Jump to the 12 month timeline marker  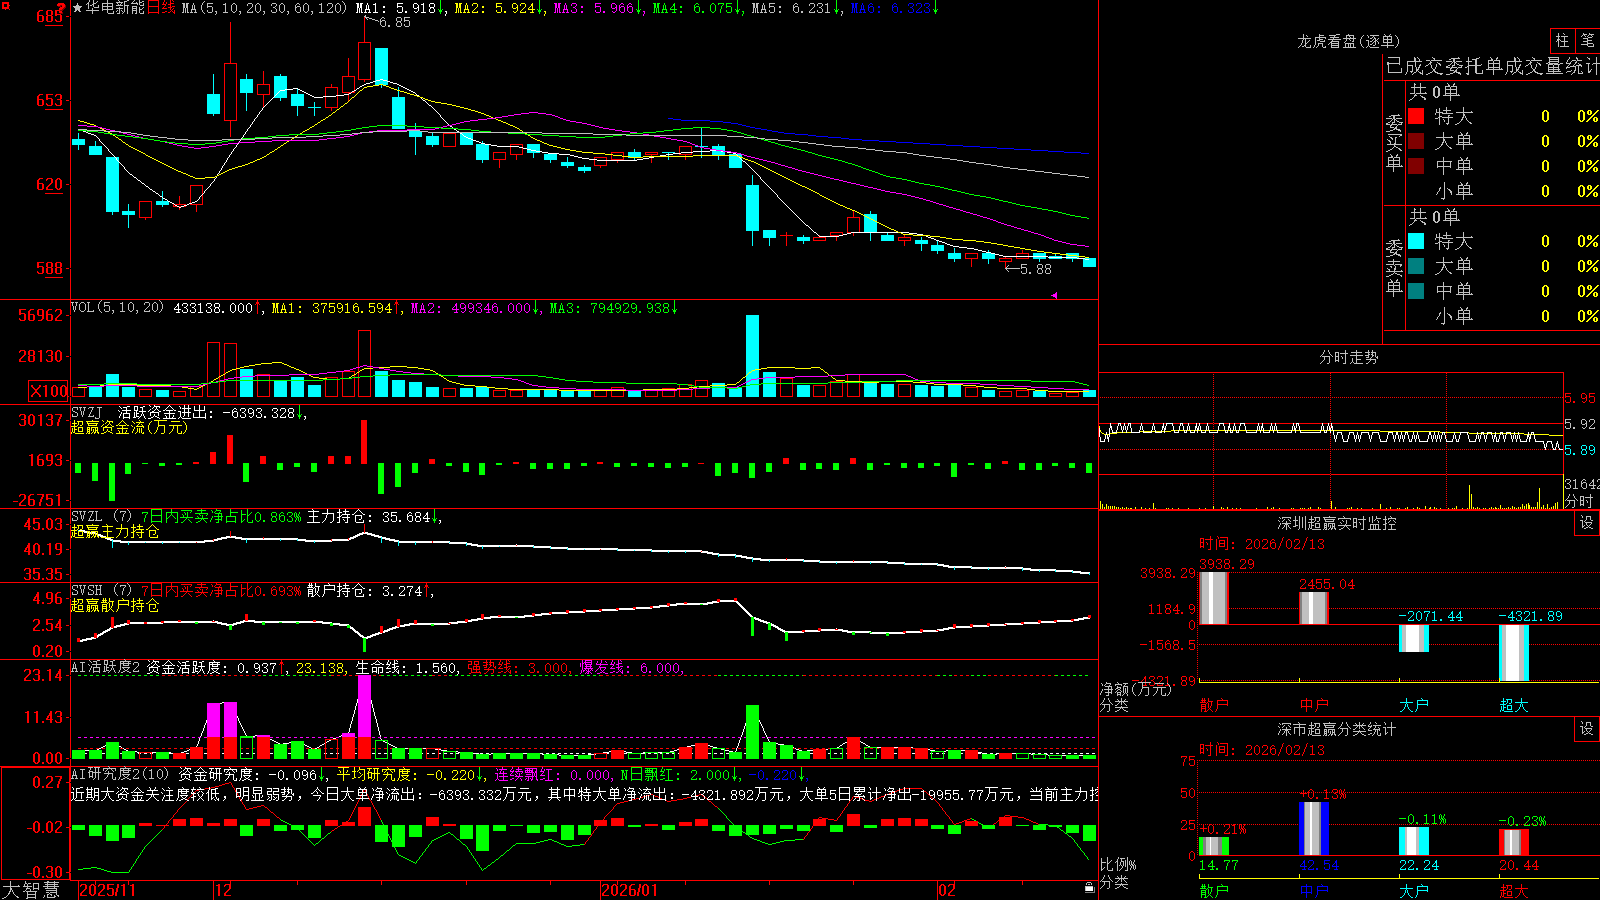pyautogui.click(x=224, y=890)
